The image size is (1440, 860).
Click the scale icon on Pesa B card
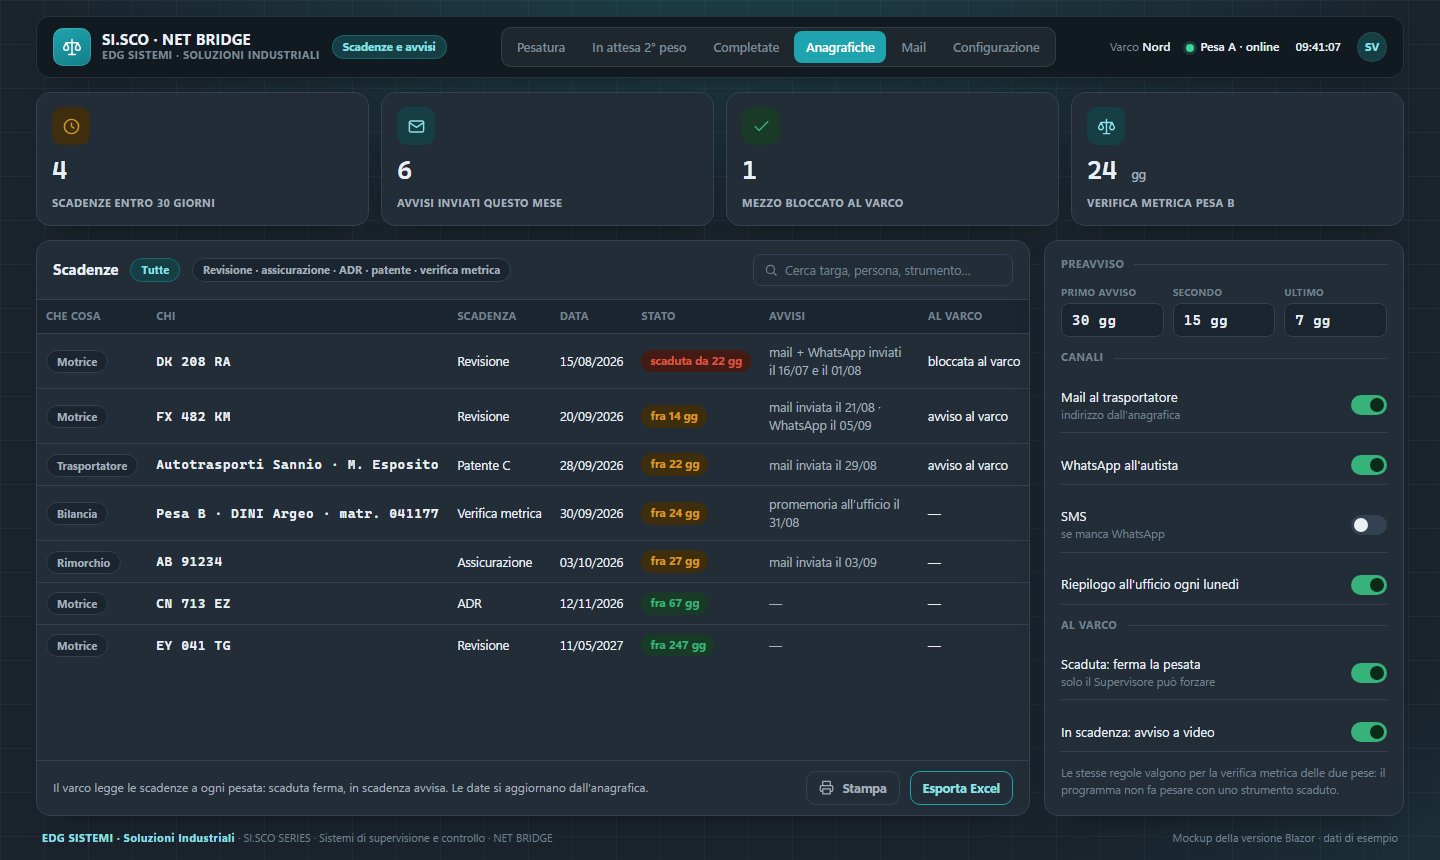click(x=1106, y=127)
